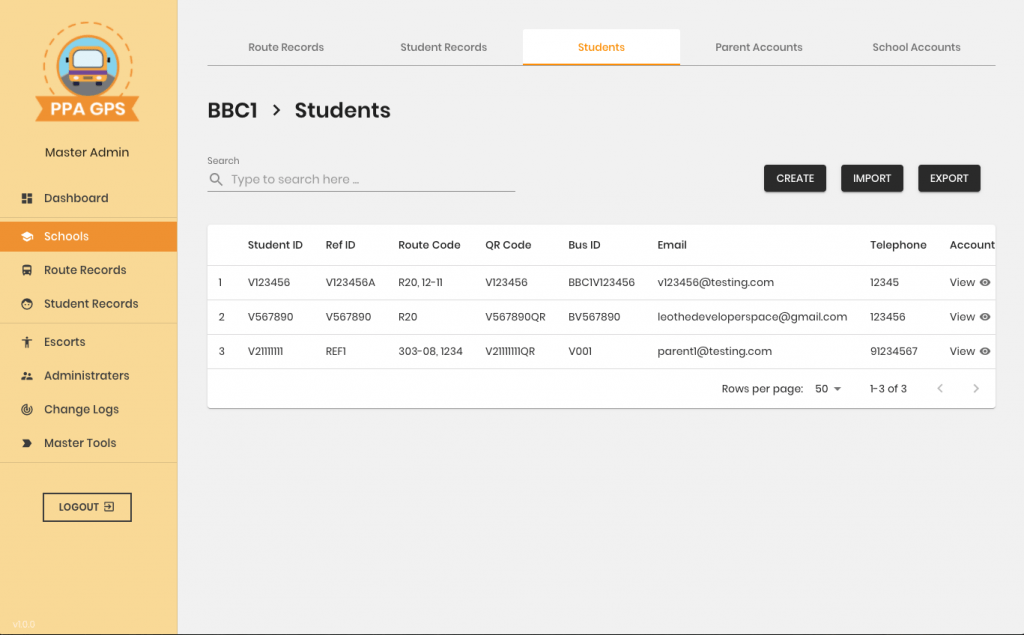Go to the next table page
The image size is (1024, 635).
pyautogui.click(x=976, y=389)
